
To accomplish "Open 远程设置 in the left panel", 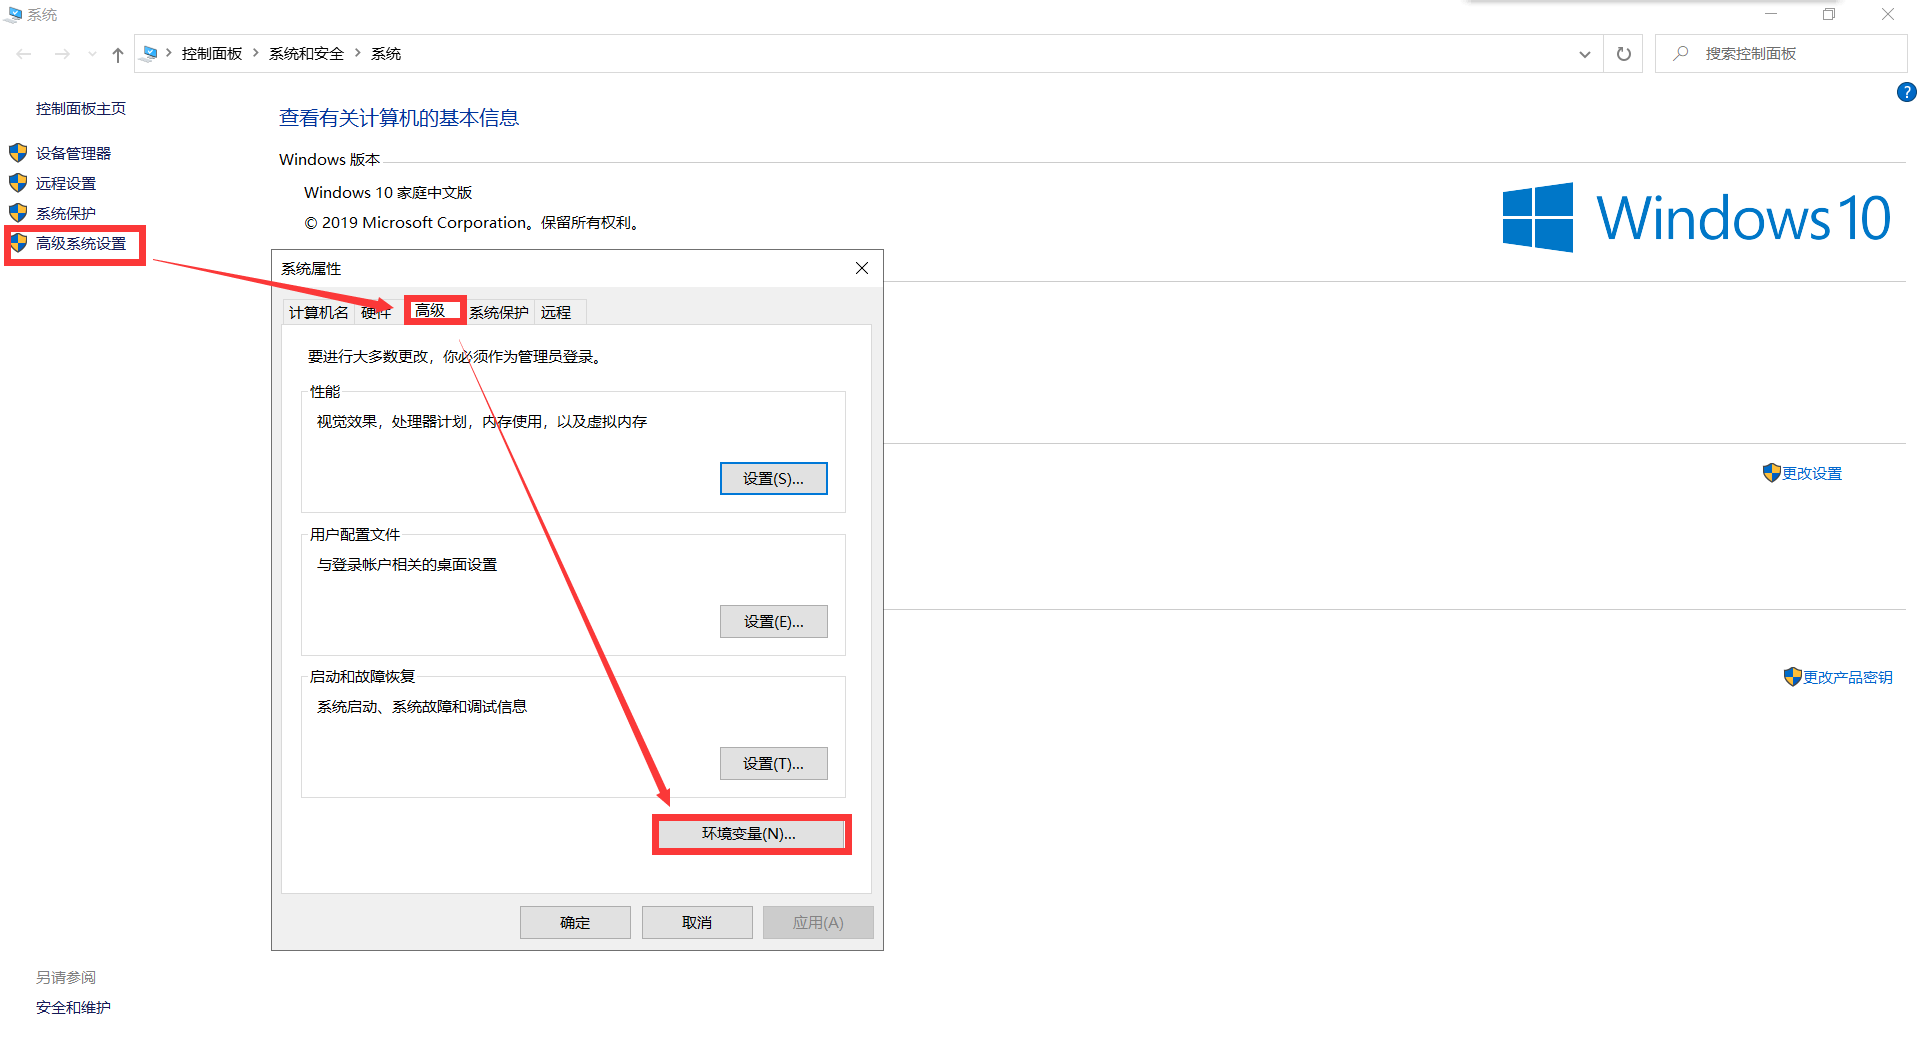I will coord(66,182).
